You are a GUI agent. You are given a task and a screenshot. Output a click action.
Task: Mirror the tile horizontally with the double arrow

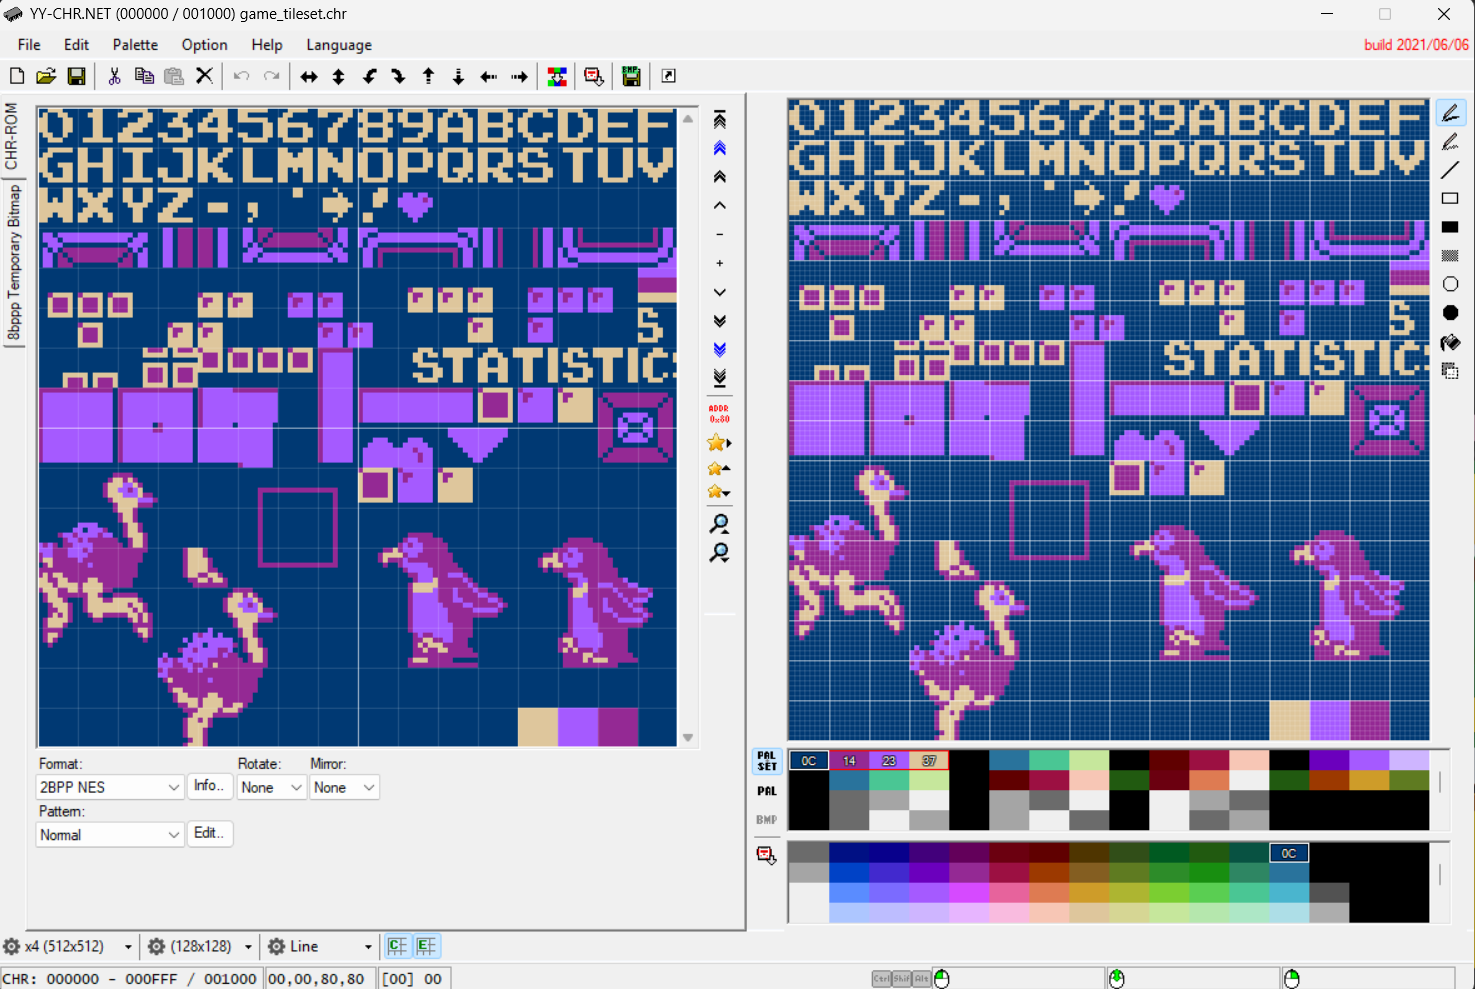(309, 77)
